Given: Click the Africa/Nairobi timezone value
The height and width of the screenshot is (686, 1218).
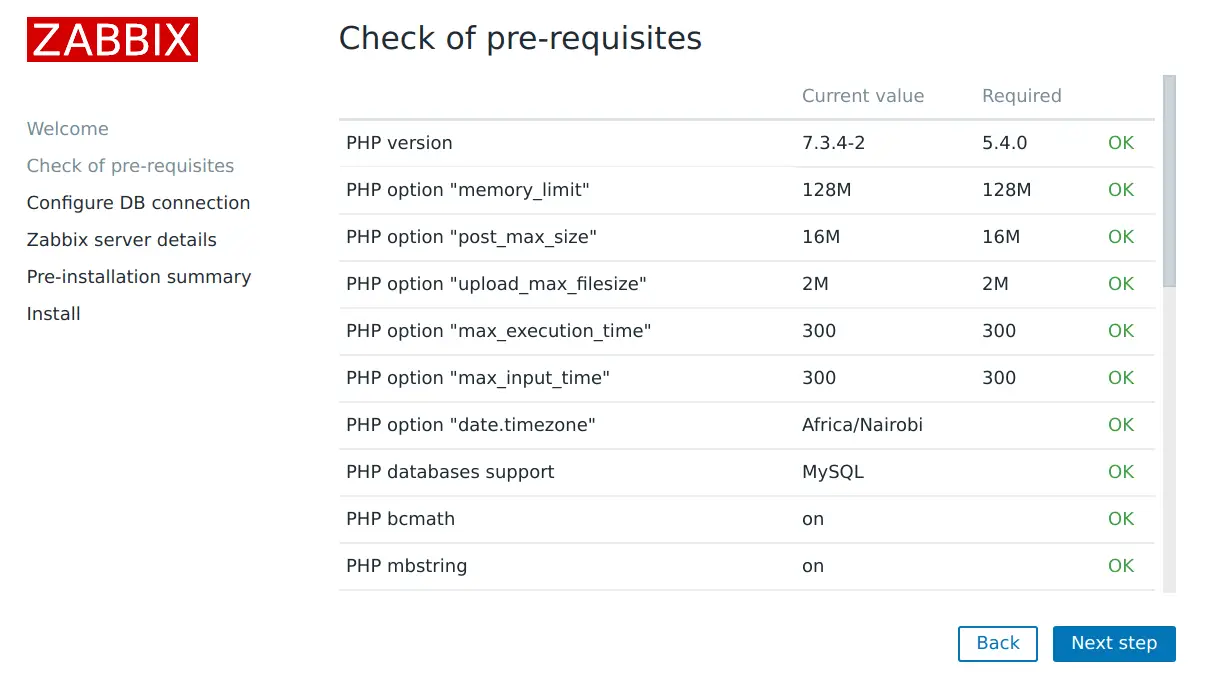Looking at the screenshot, I should (x=862, y=425).
